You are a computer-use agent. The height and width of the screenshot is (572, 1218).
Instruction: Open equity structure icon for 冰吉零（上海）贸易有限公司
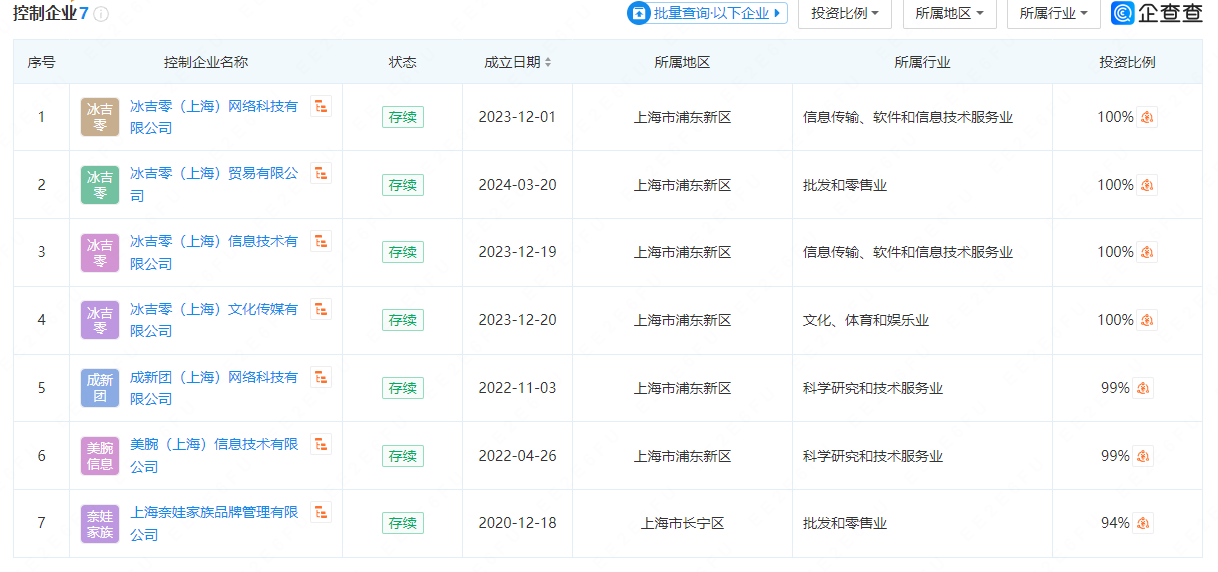tap(321, 174)
